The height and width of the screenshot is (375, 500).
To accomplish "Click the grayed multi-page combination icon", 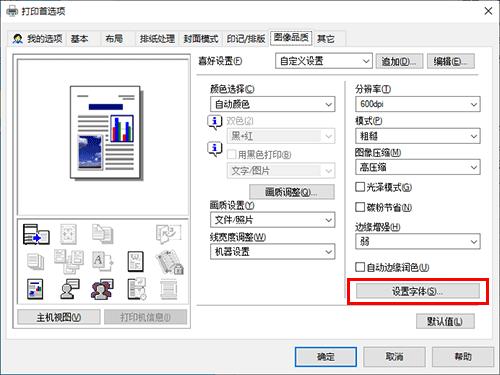I will (x=69, y=261).
